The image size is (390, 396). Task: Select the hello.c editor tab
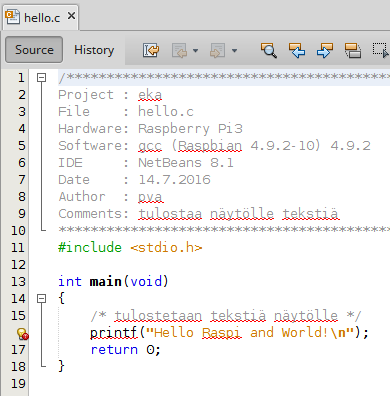coord(41,17)
